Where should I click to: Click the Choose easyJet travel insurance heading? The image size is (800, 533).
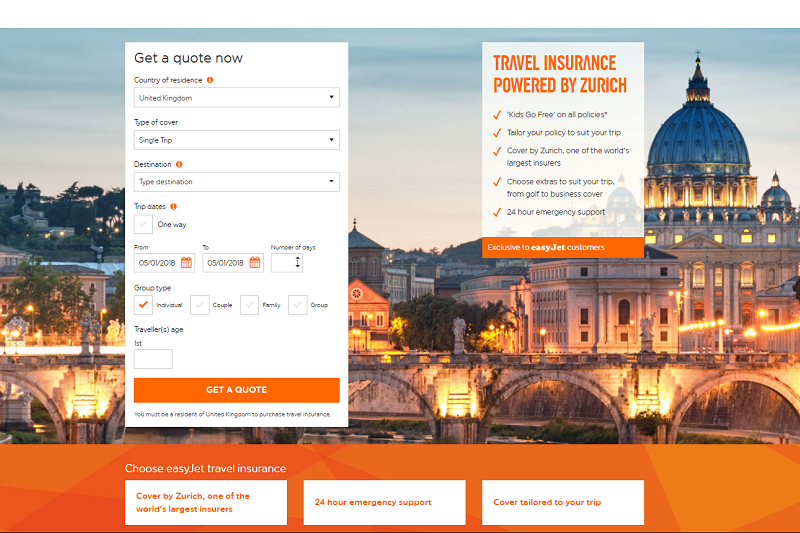pos(206,468)
